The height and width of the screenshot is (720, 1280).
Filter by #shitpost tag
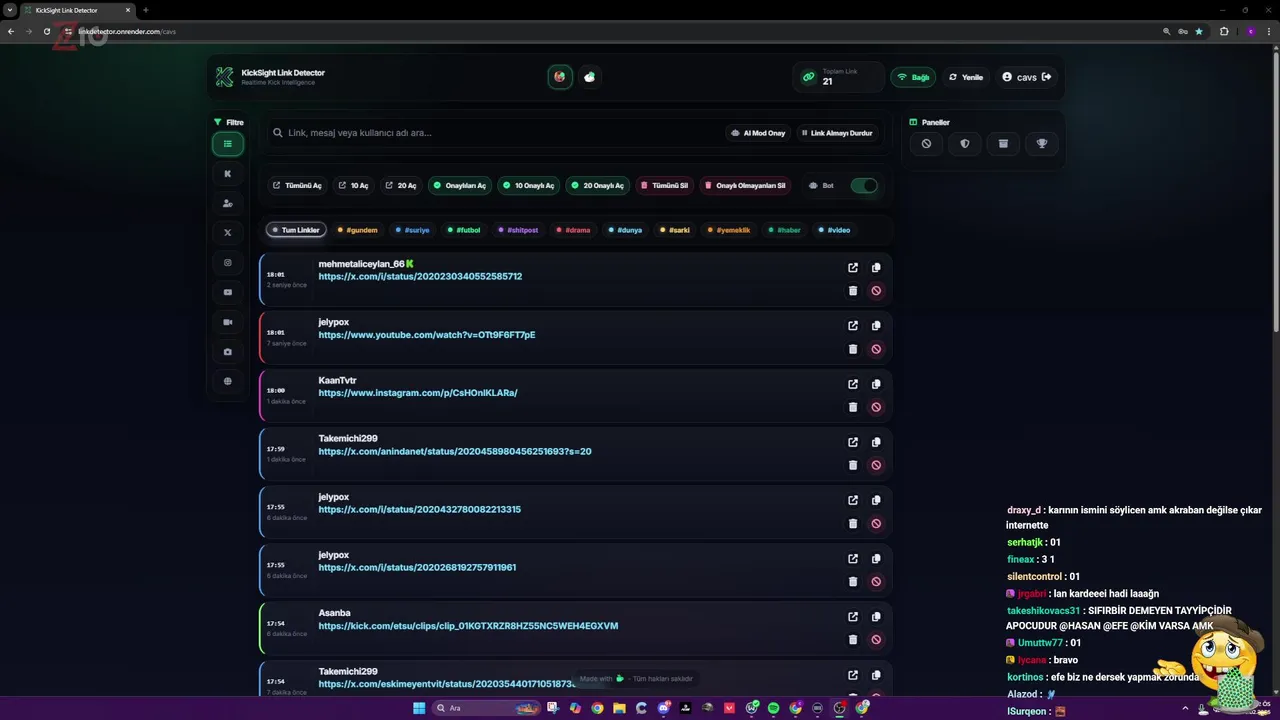(518, 230)
